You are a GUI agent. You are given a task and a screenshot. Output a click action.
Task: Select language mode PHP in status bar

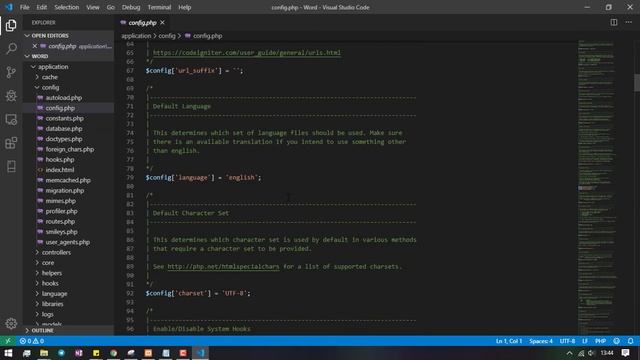(x=600, y=341)
